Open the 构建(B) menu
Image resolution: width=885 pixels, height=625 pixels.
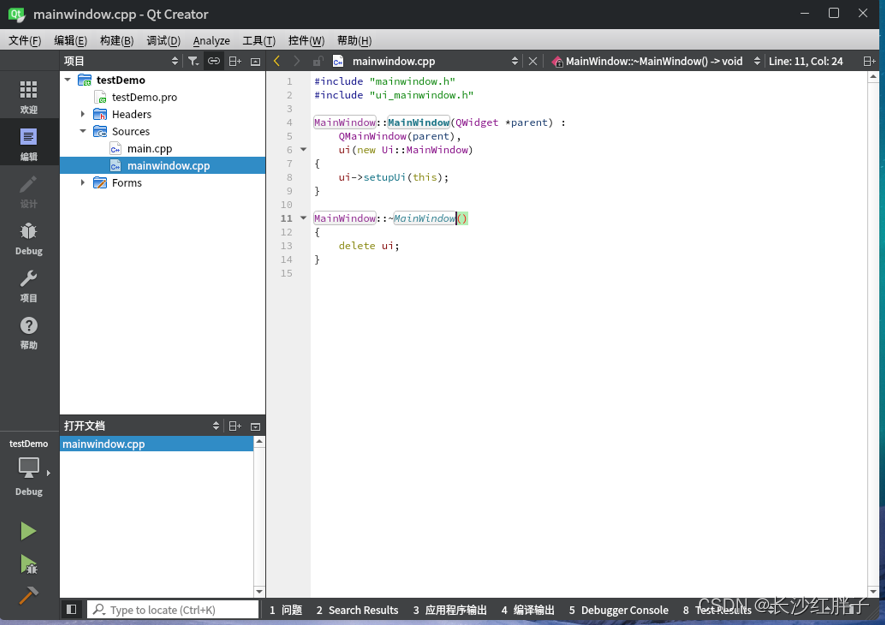point(117,41)
